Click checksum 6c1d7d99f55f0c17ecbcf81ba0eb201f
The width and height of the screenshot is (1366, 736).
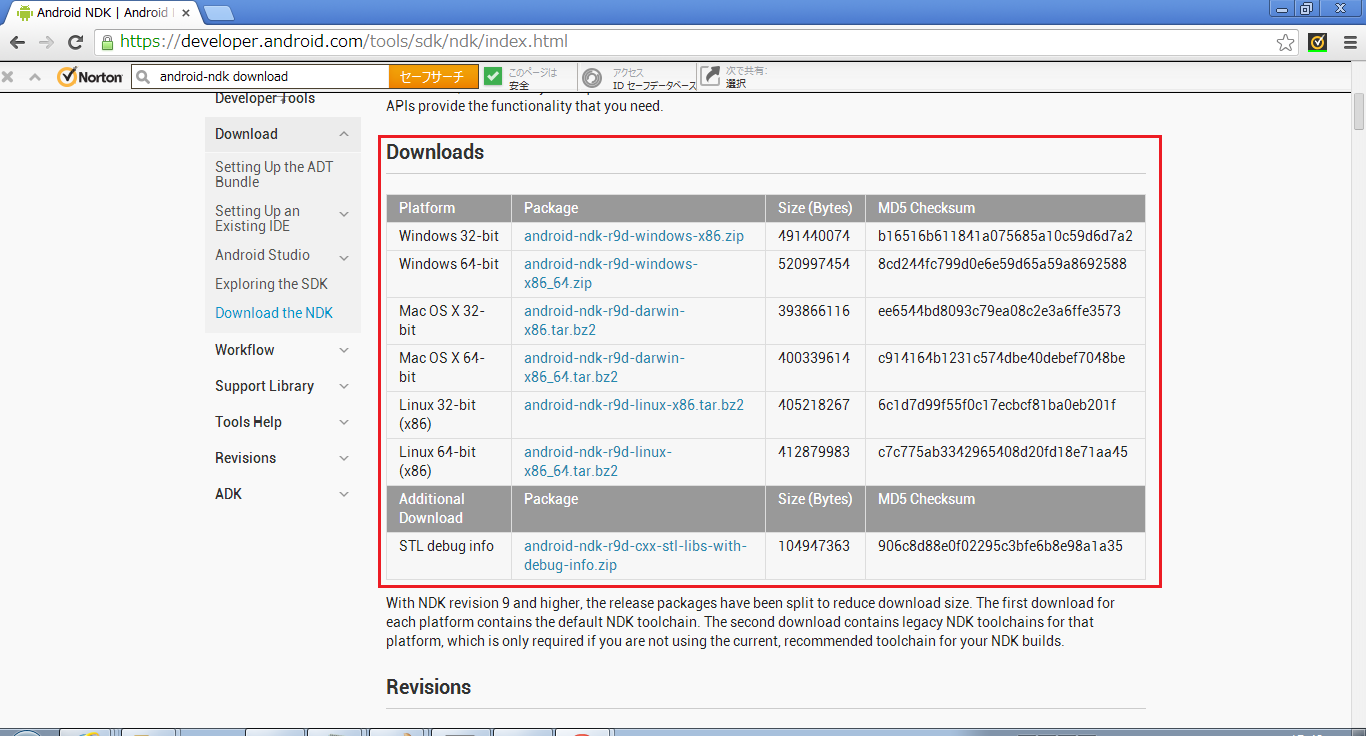pyautogui.click(x=997, y=405)
